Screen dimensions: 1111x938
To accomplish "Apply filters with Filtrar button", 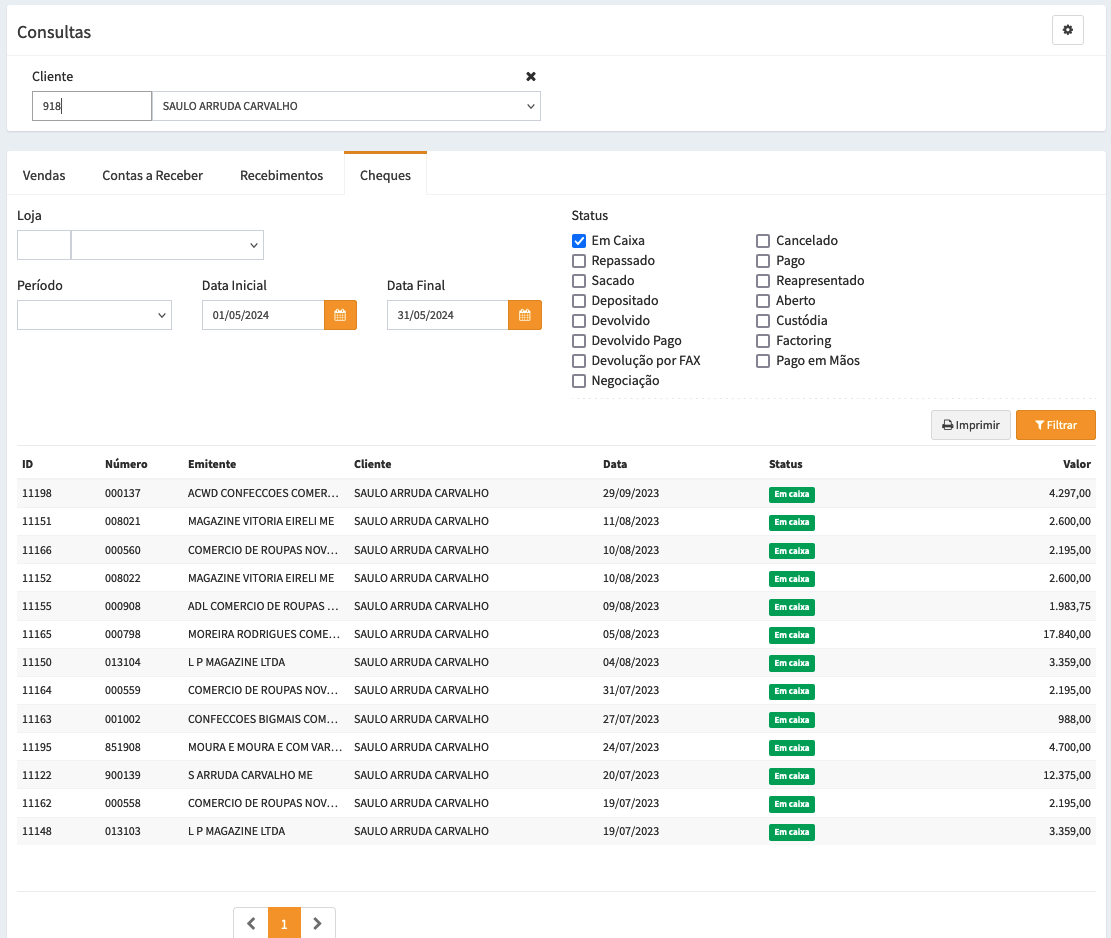I will point(1055,425).
